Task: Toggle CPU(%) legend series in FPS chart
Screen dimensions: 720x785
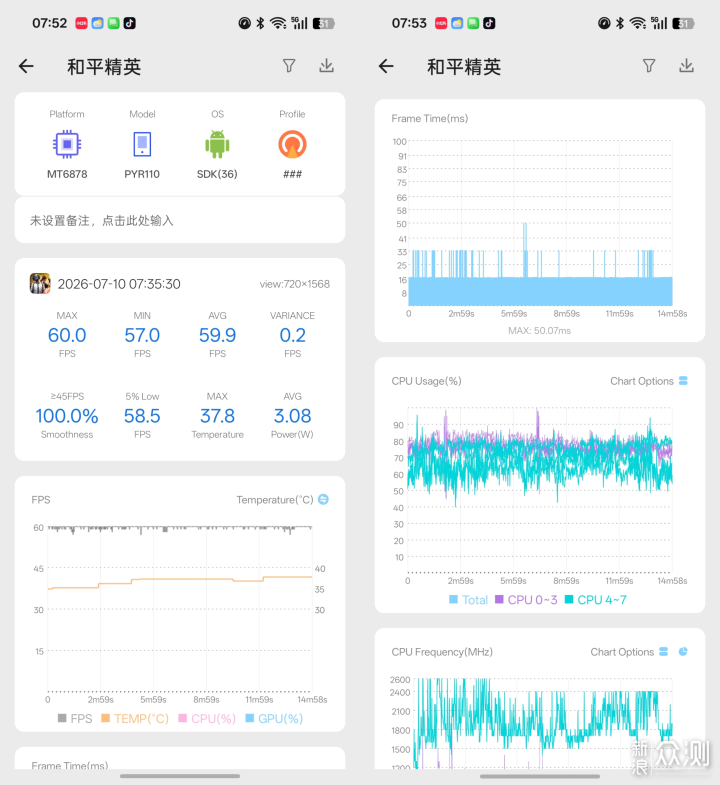Action: (207, 718)
